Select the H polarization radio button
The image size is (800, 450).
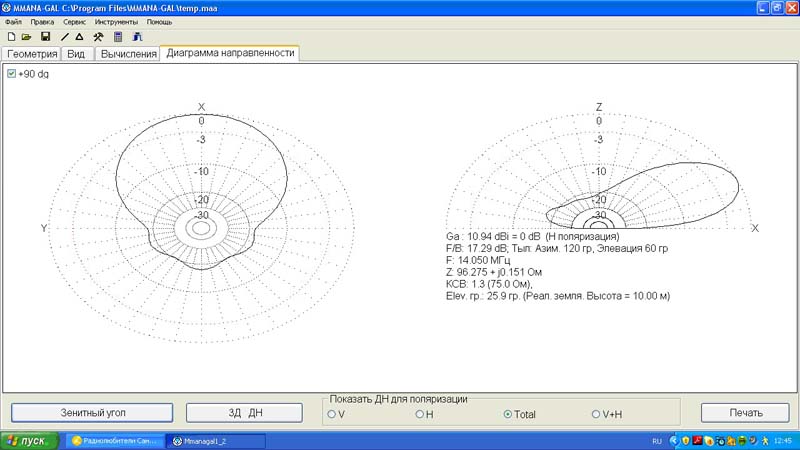[x=419, y=413]
